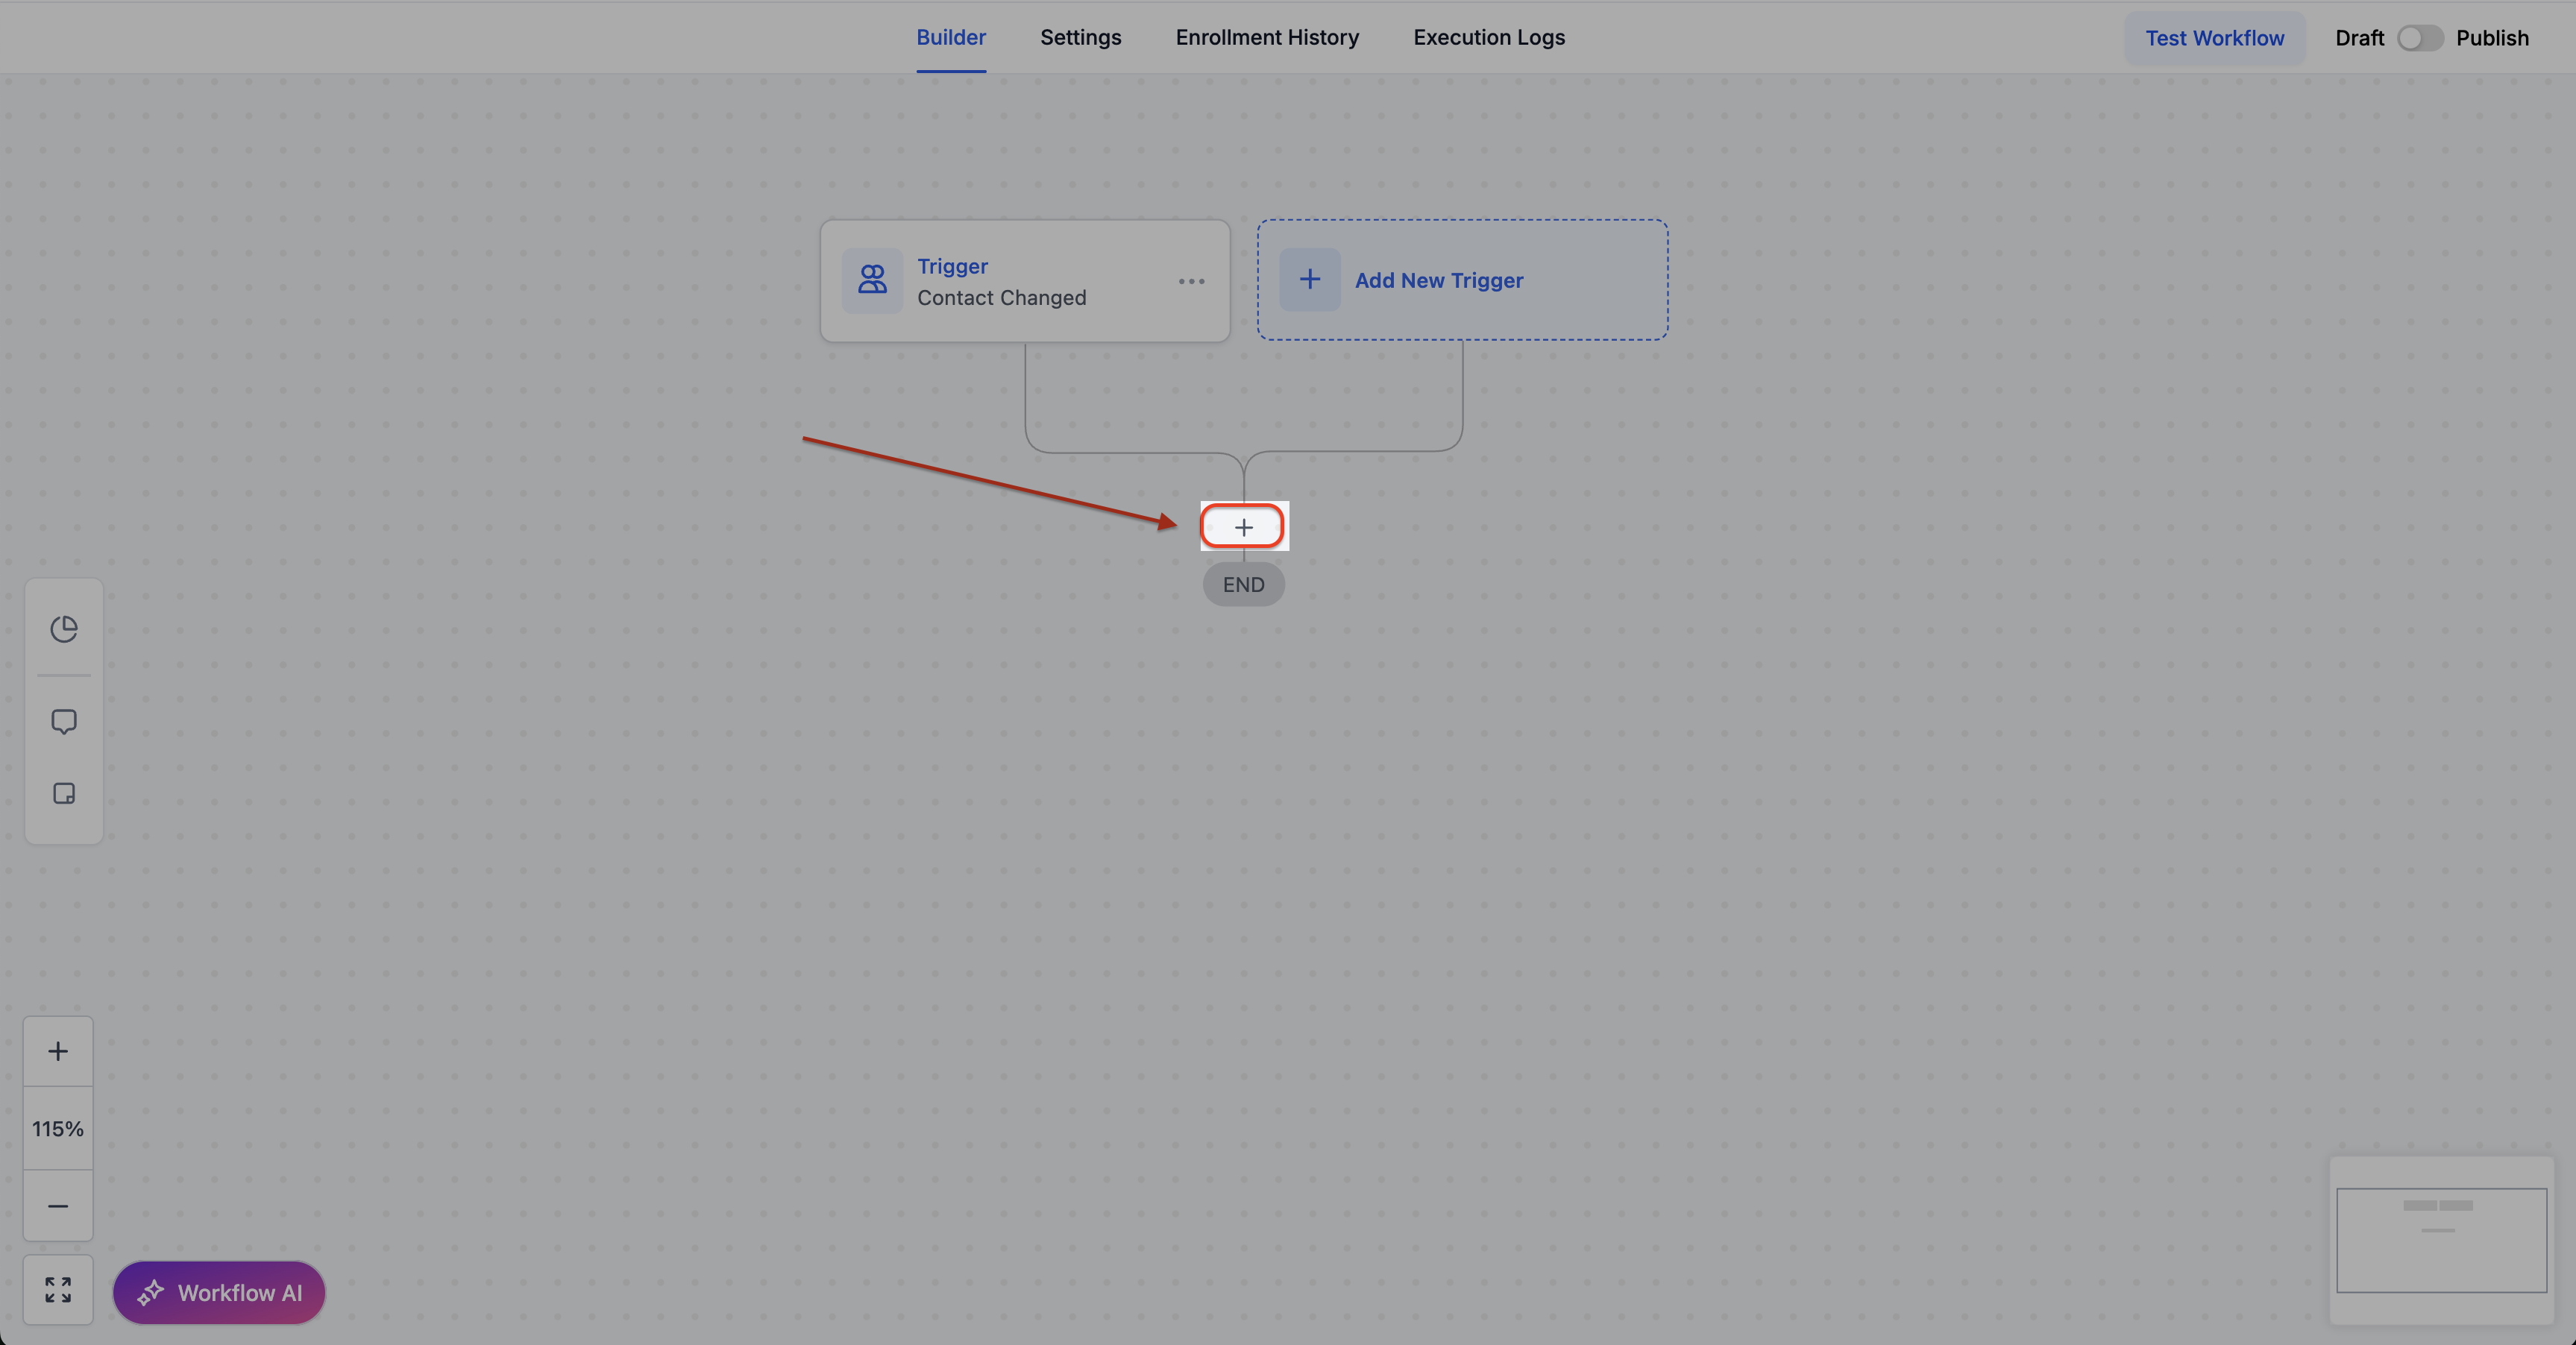Select the Builder tab

coord(951,38)
